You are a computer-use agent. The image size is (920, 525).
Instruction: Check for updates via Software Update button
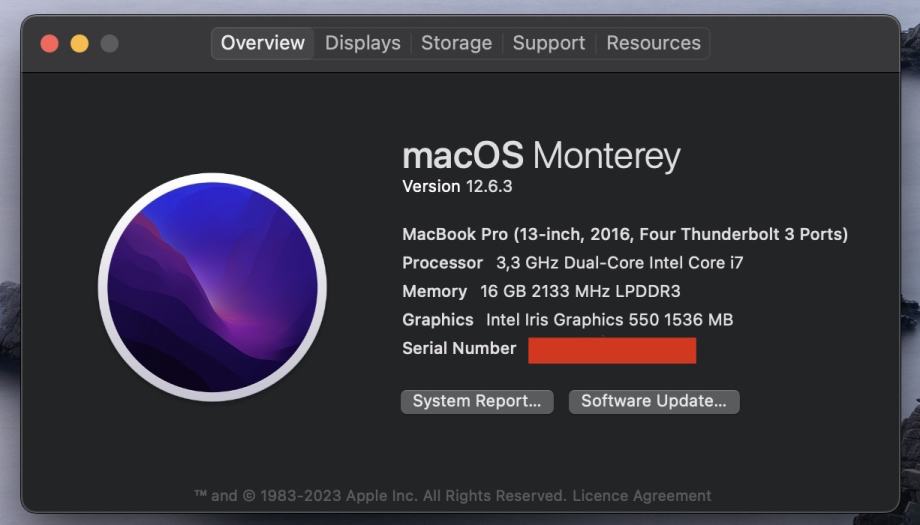coord(654,401)
